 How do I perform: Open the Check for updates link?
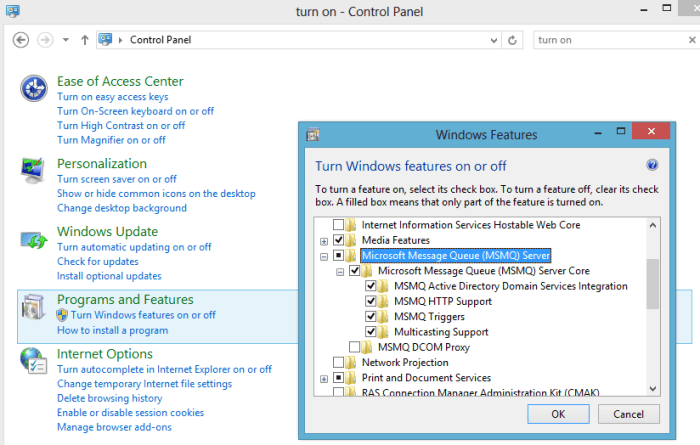(x=99, y=262)
